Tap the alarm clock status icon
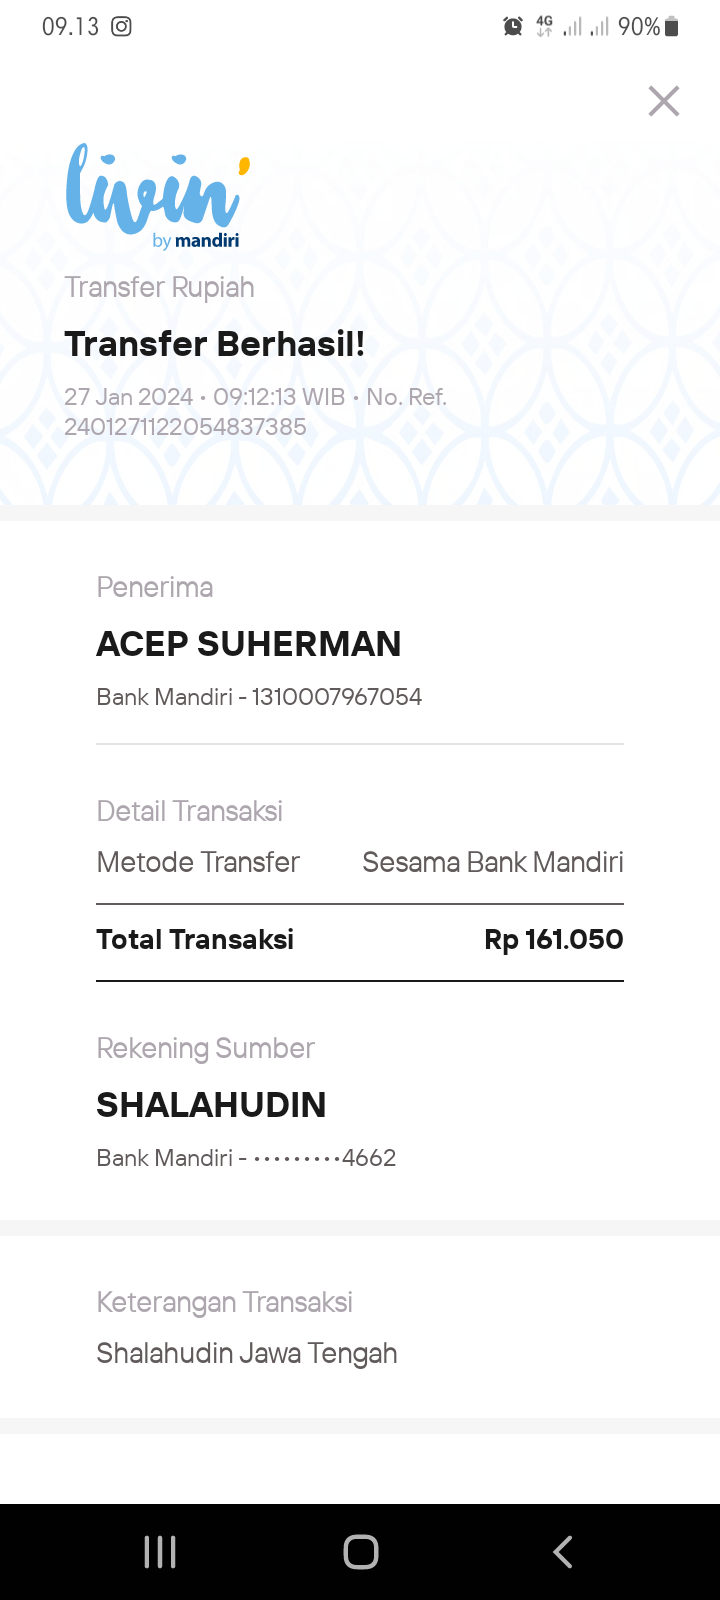This screenshot has width=720, height=1600. (513, 27)
